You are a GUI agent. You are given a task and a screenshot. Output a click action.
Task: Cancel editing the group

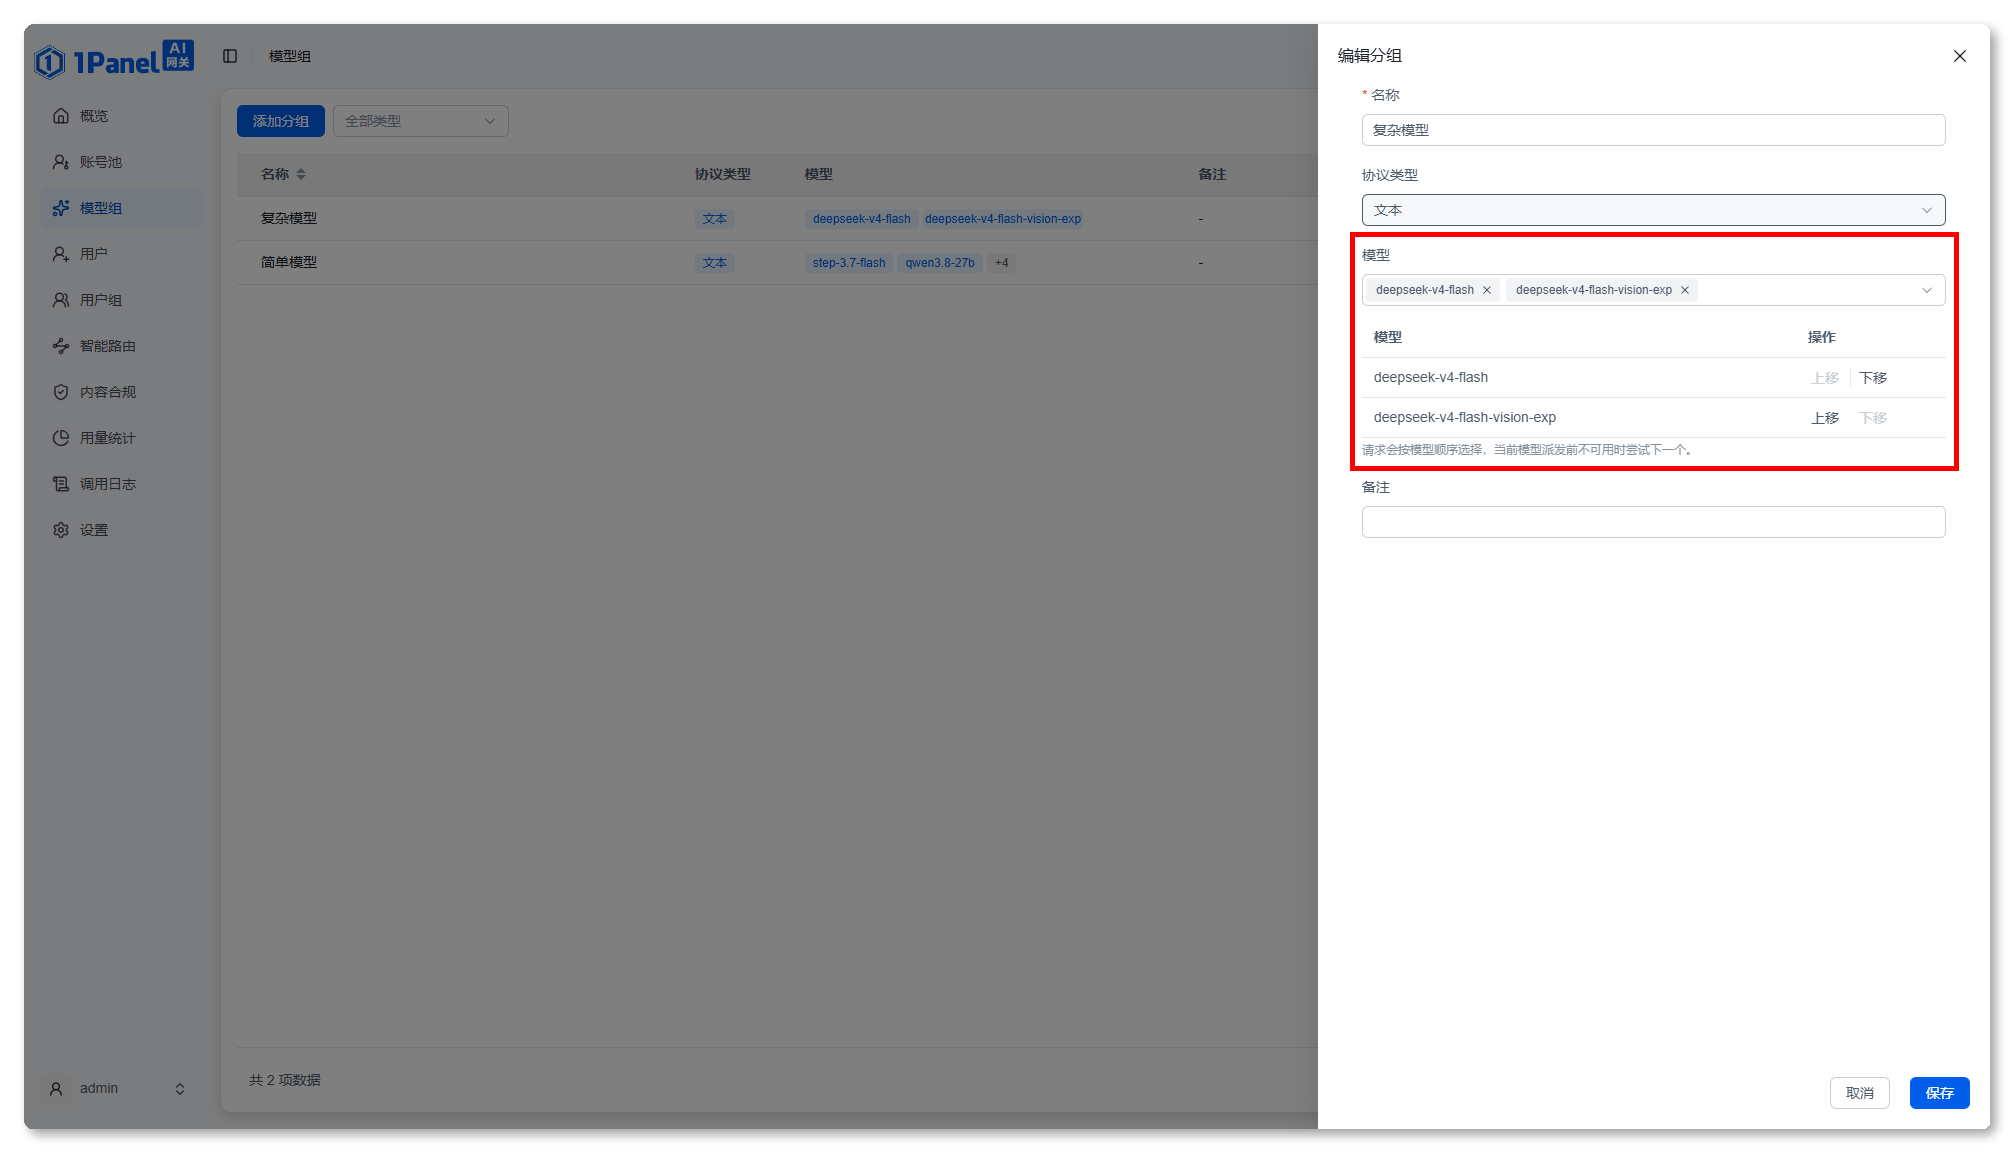coord(1860,1093)
